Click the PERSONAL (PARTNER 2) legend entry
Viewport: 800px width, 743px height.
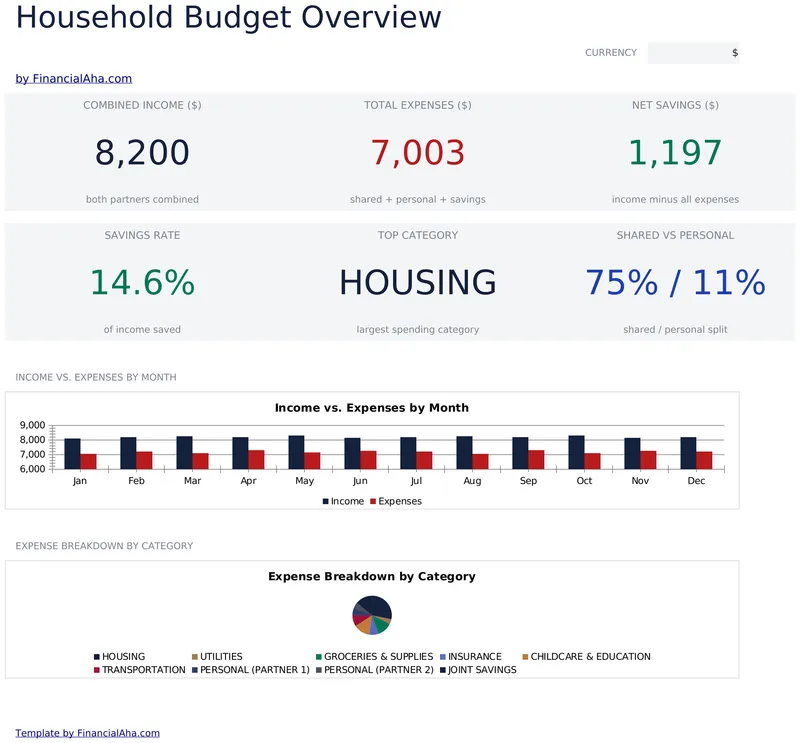click(x=374, y=670)
